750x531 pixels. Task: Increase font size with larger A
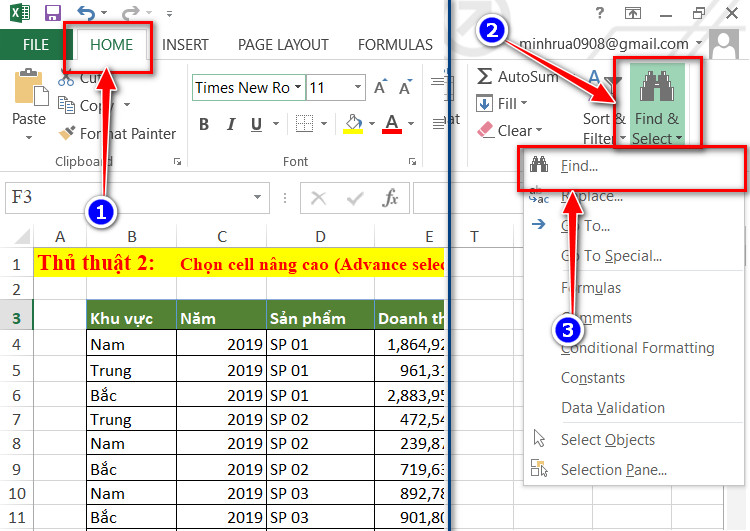381,87
